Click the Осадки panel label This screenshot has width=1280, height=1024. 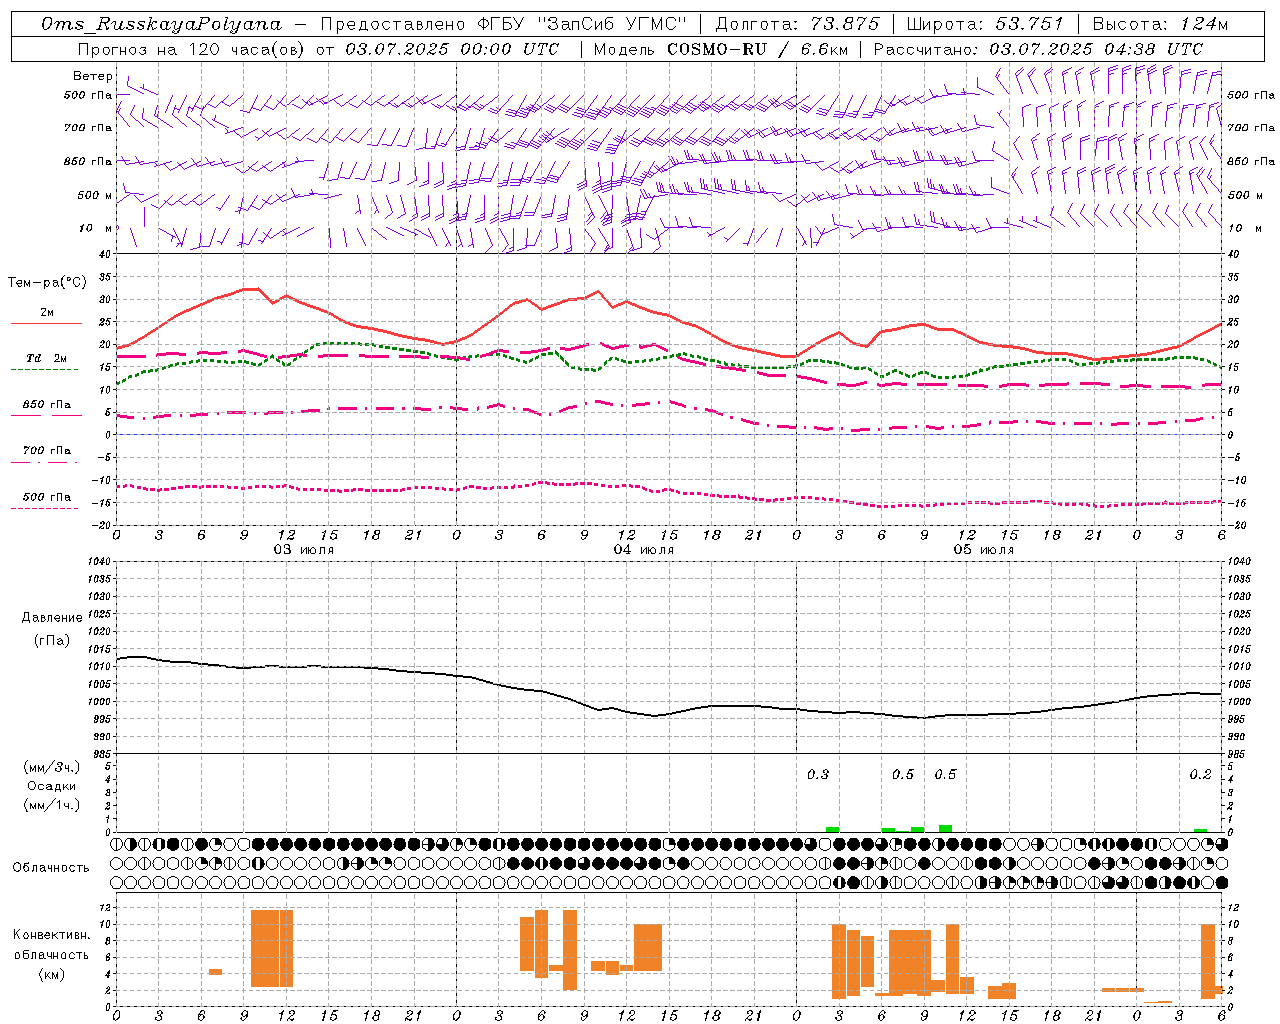pyautogui.click(x=52, y=786)
